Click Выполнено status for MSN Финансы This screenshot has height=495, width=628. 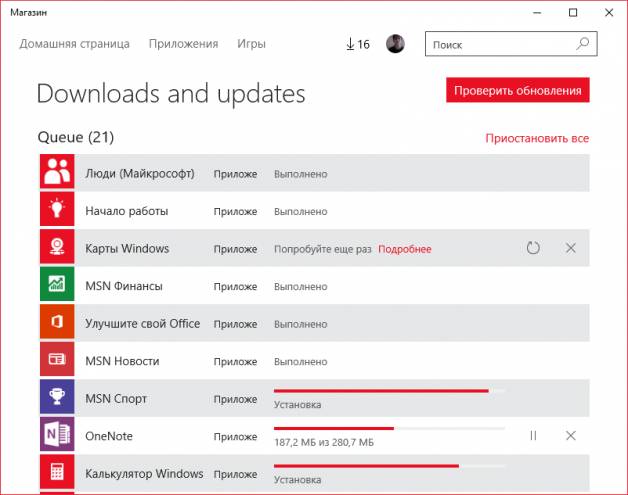(301, 287)
